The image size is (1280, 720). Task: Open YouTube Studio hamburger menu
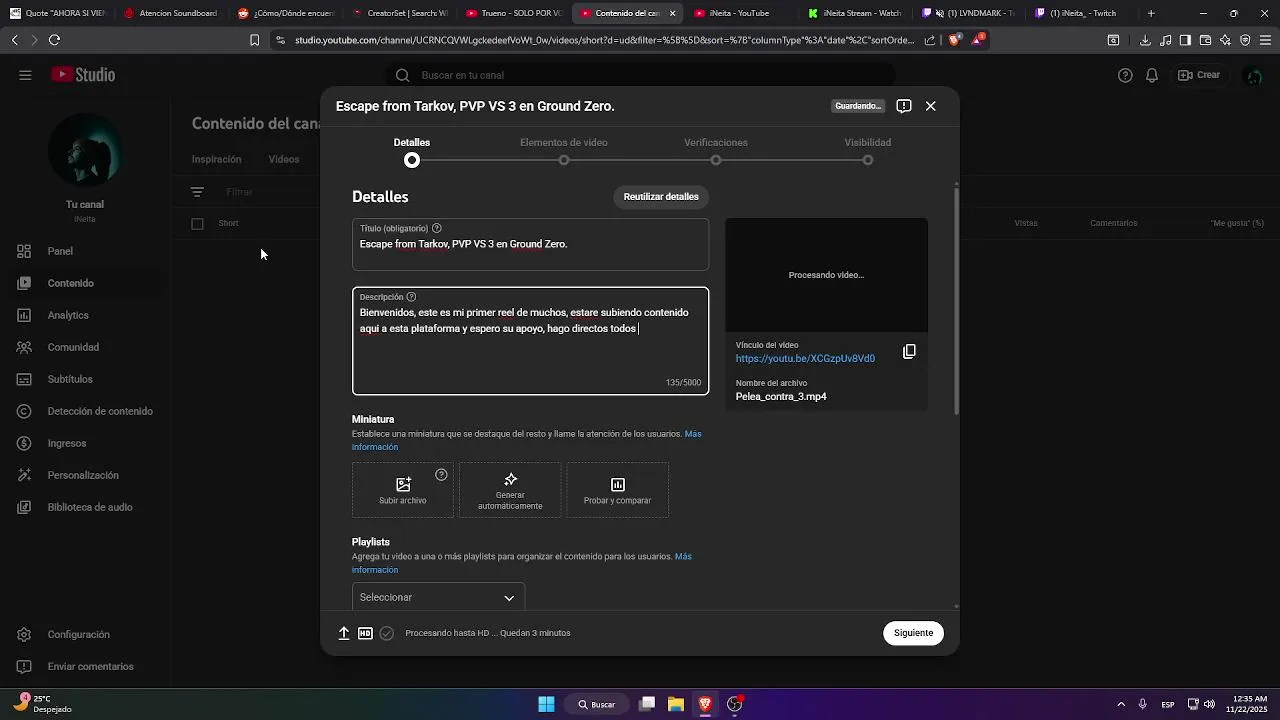25,75
